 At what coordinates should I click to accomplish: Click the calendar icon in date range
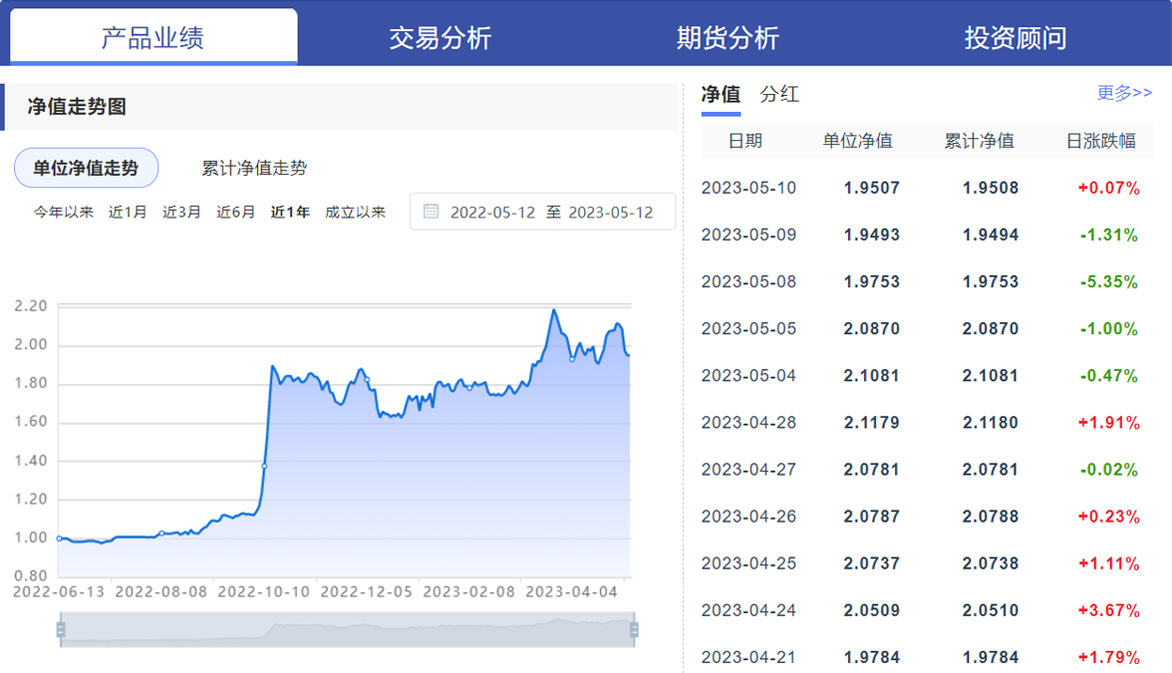[431, 212]
